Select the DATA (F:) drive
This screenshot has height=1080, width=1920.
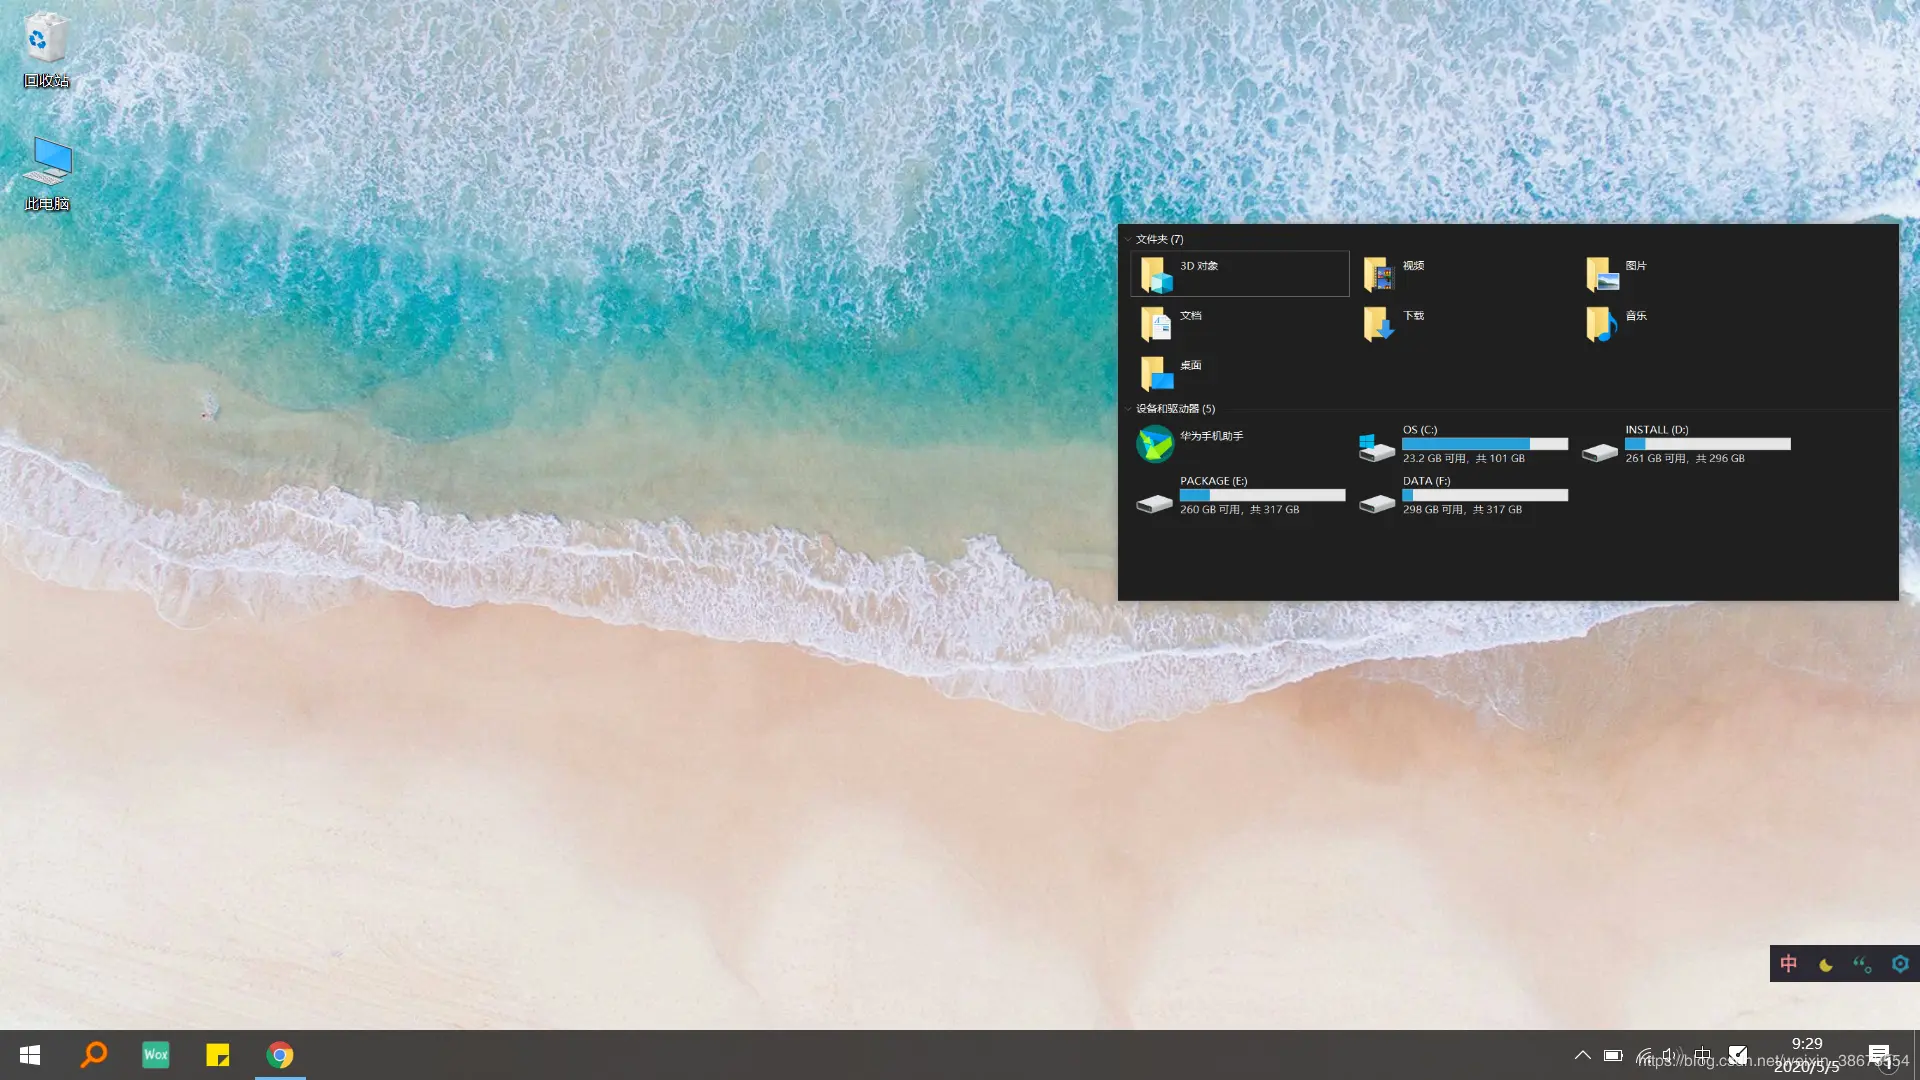point(1462,495)
